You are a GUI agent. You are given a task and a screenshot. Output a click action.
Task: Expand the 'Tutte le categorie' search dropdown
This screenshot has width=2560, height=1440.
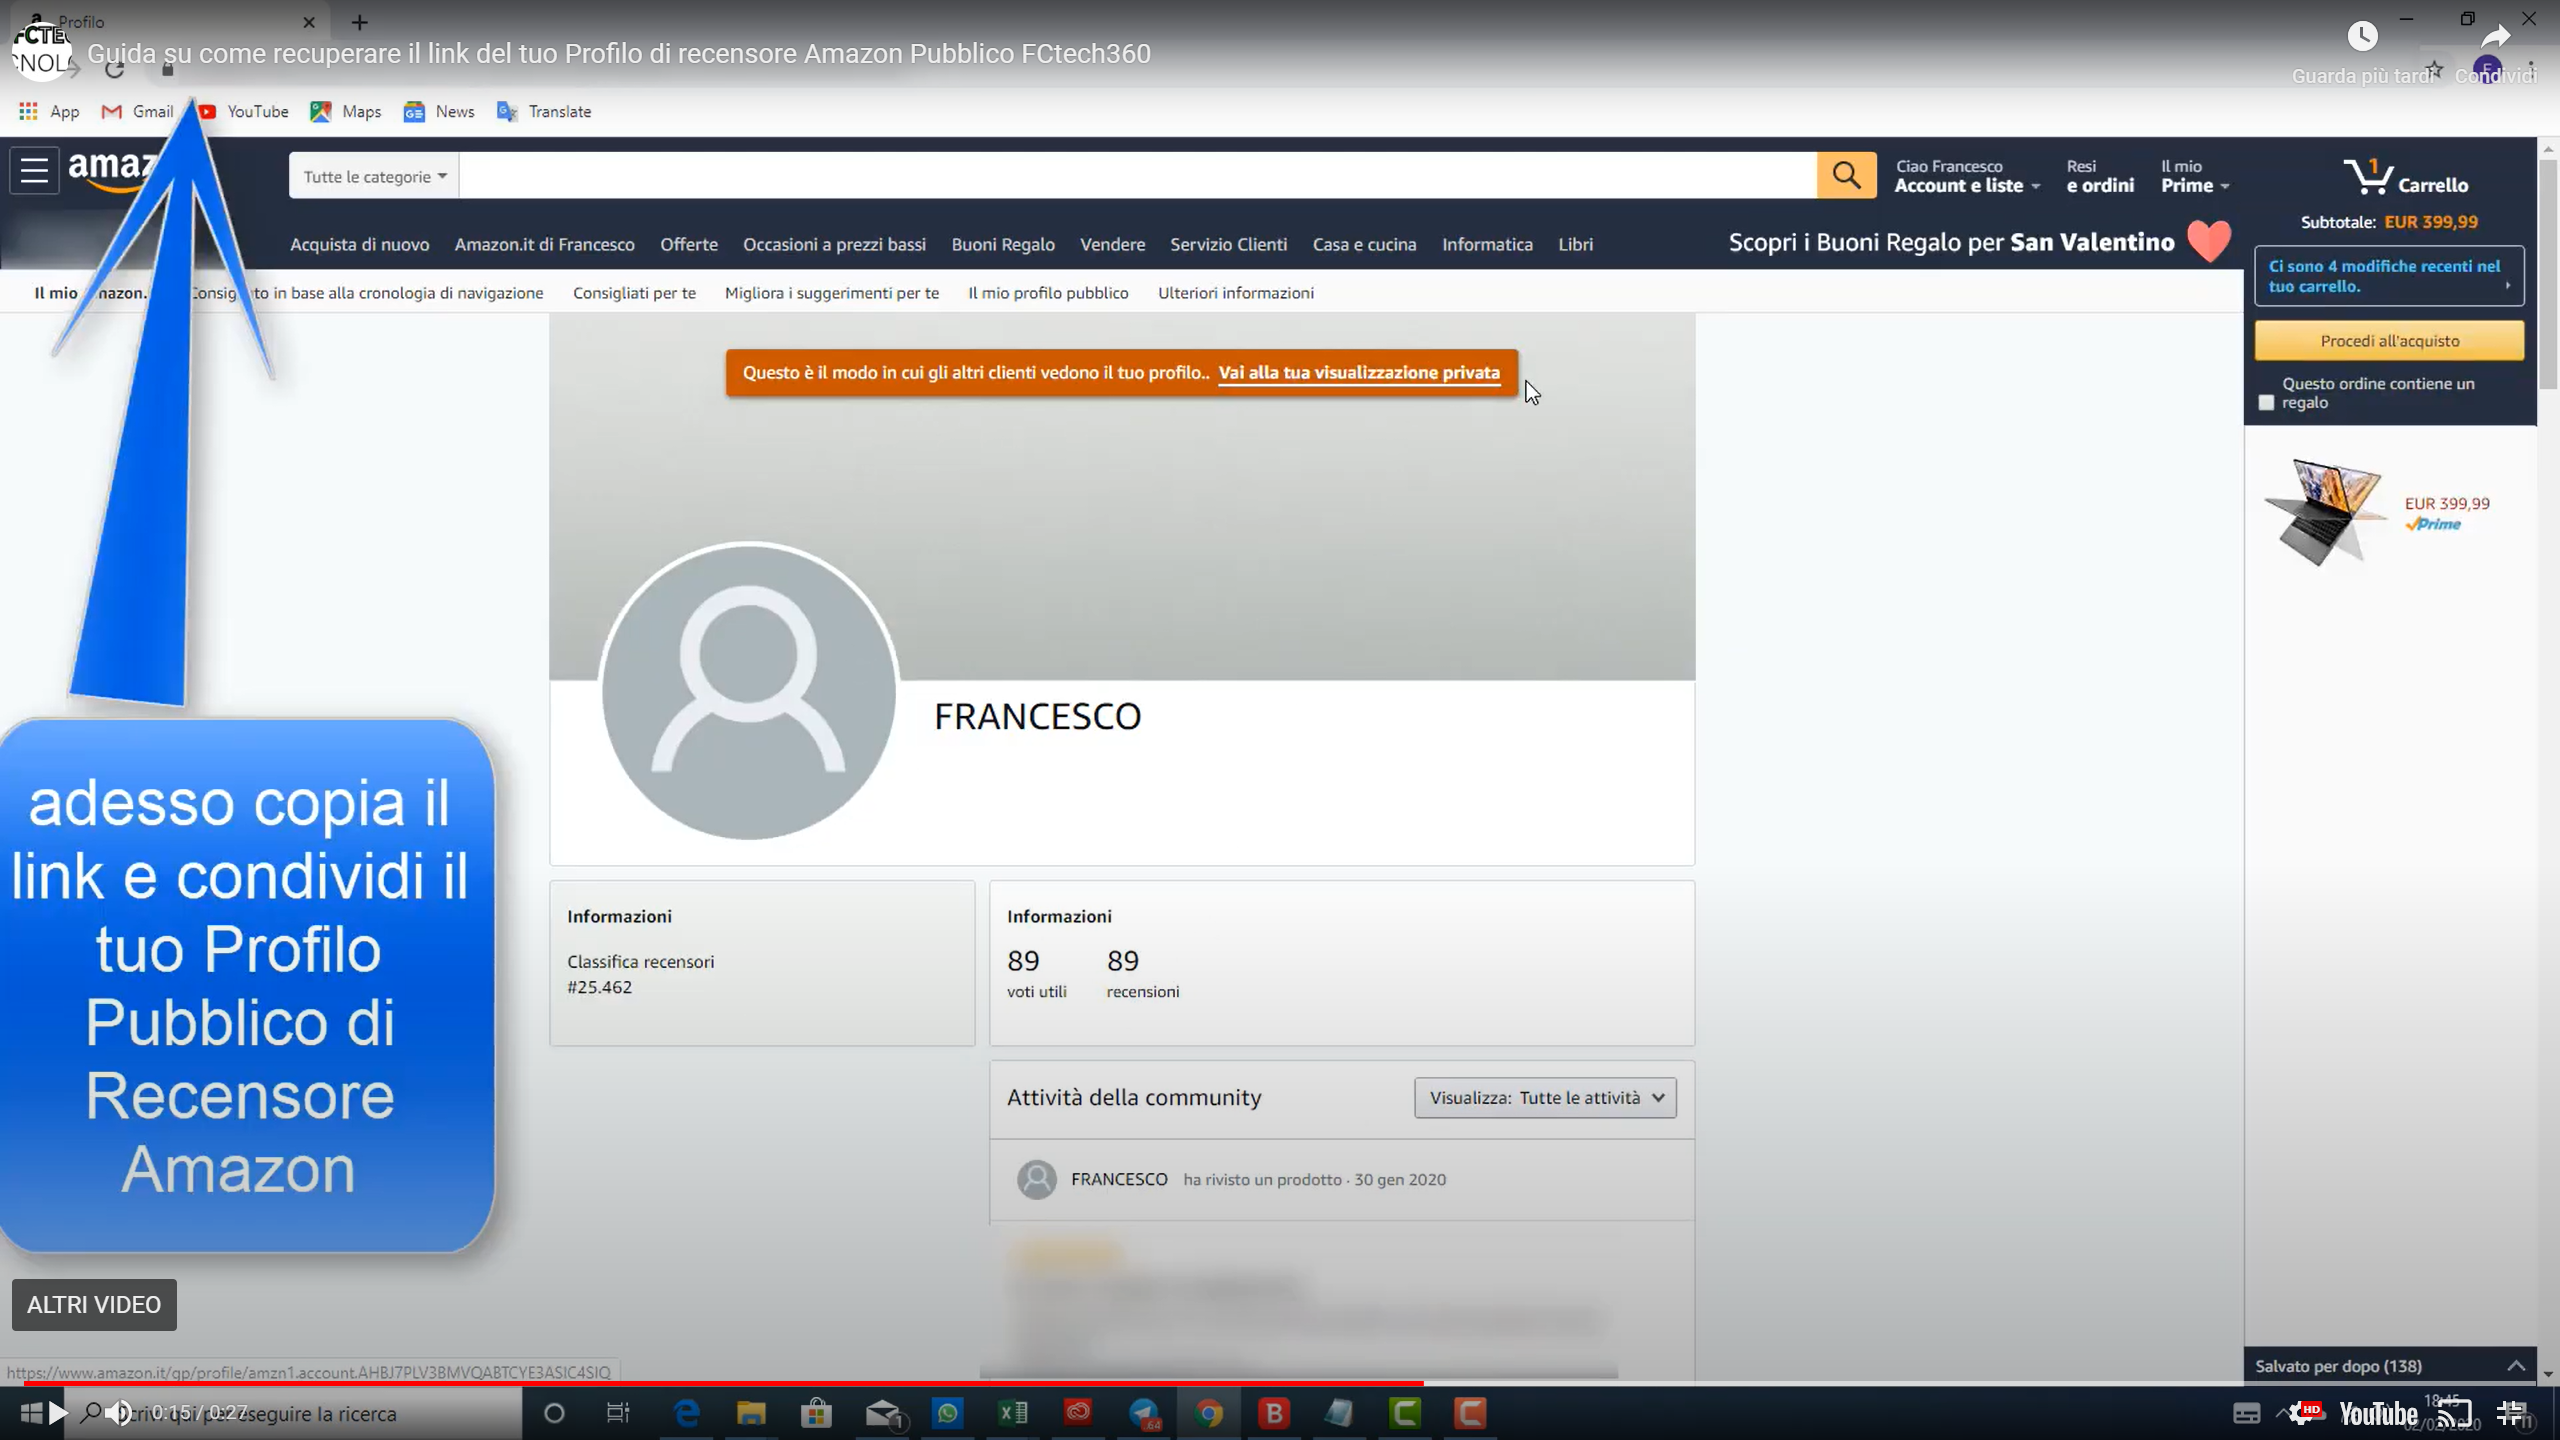[374, 176]
